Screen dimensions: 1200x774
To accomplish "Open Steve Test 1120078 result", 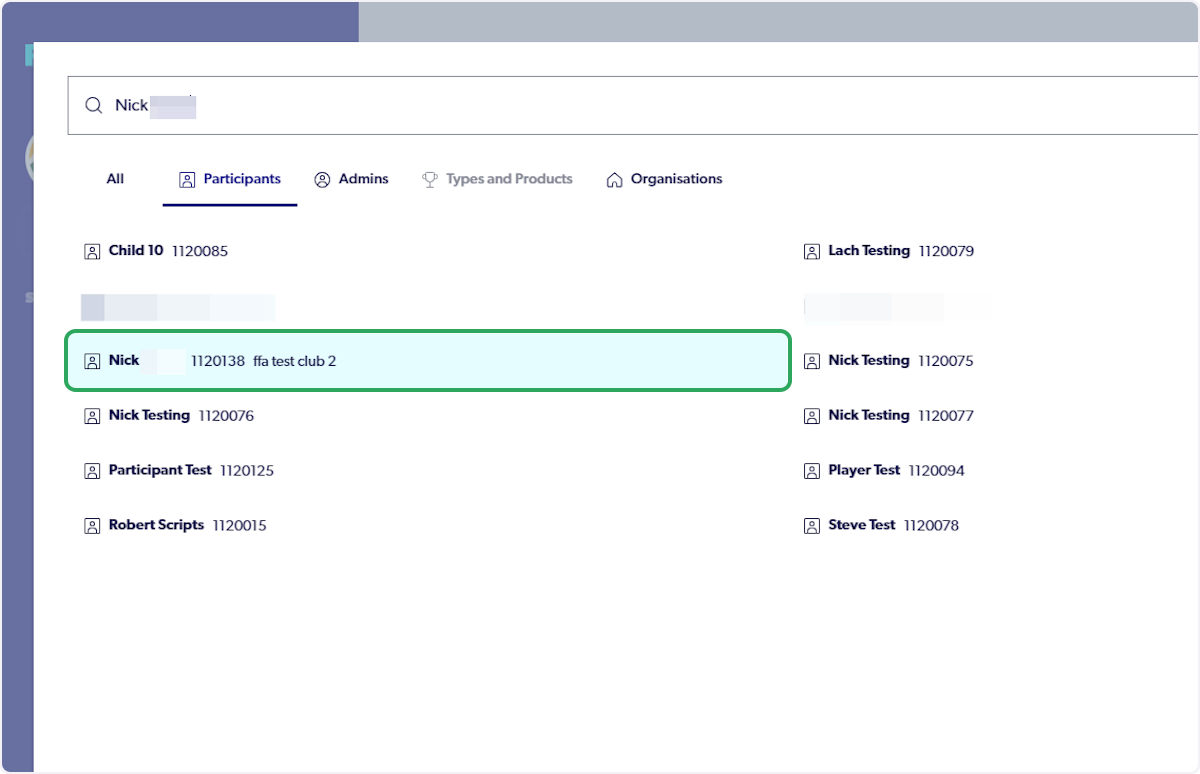I will click(881, 525).
